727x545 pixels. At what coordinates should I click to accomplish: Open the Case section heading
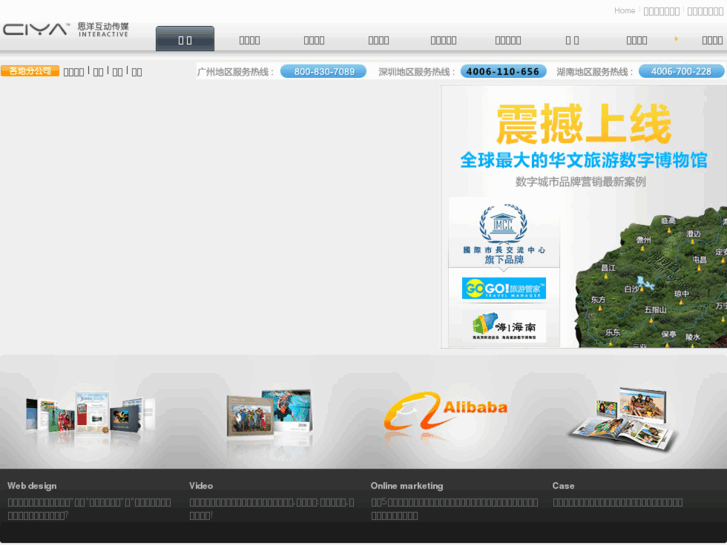[563, 486]
